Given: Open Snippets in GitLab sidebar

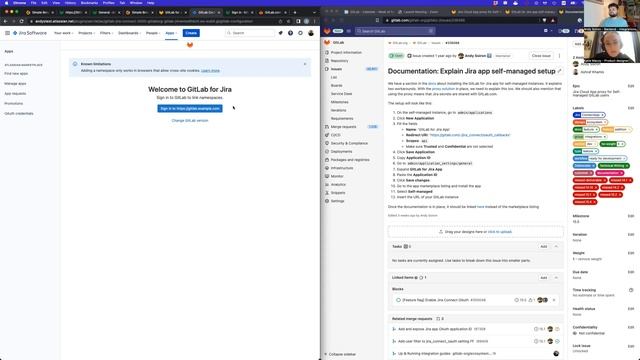Looking at the screenshot, I should point(338,193).
